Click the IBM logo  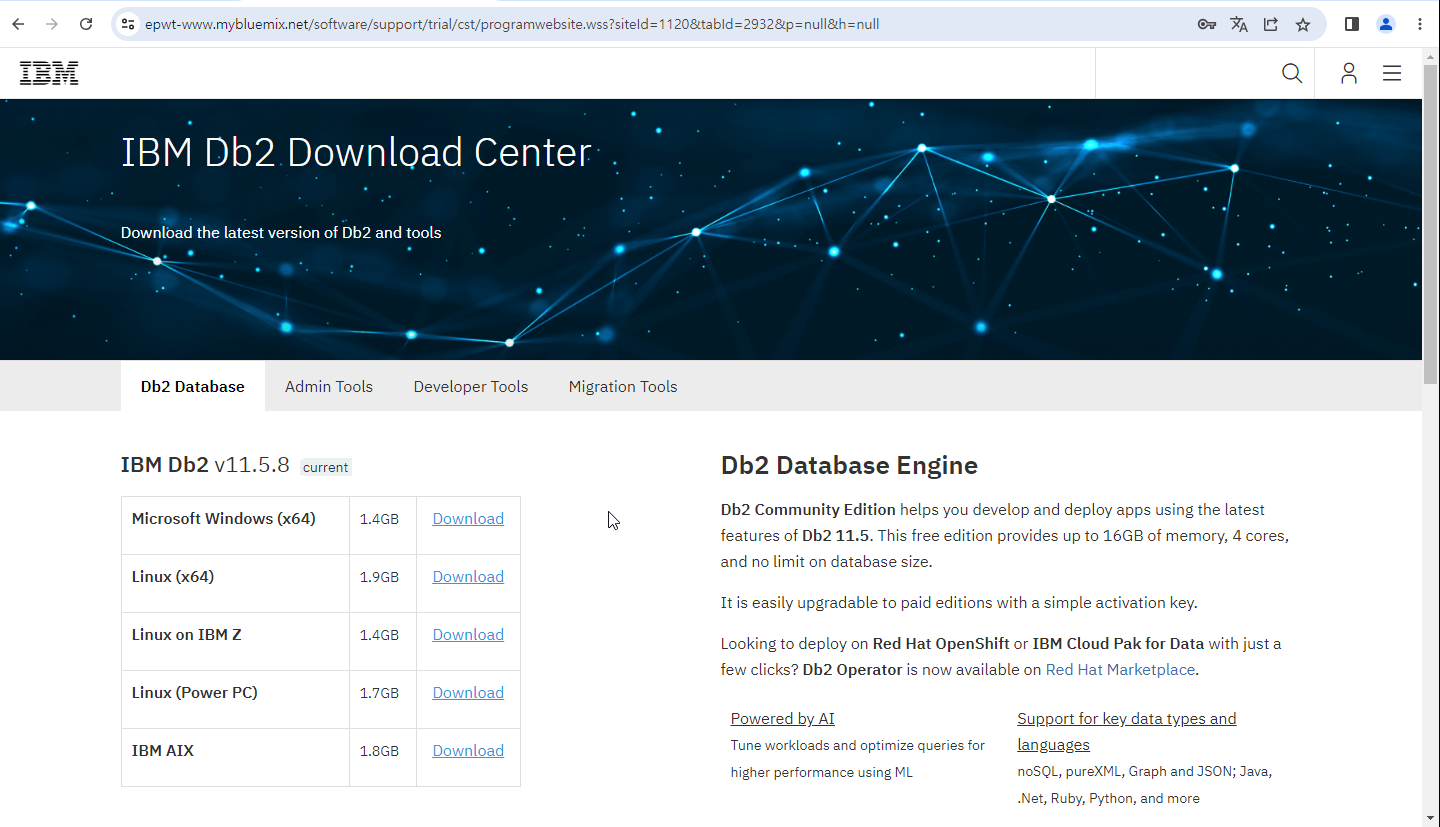click(49, 73)
